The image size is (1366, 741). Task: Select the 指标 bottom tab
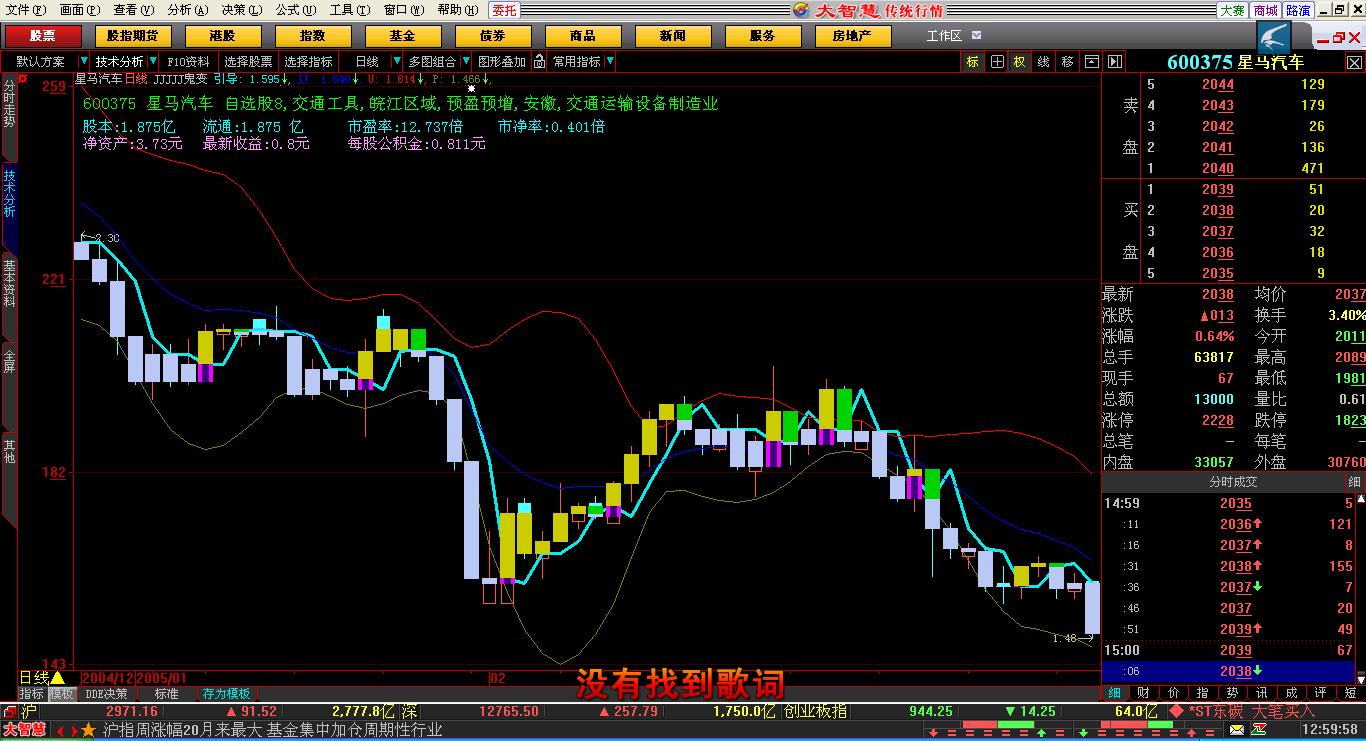[x=31, y=693]
